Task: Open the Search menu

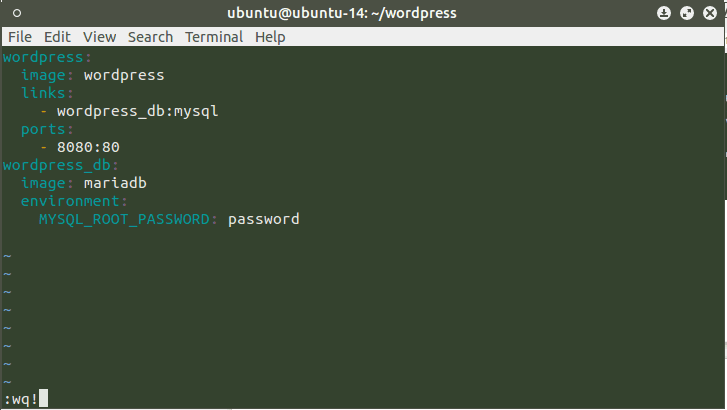Action: tap(150, 37)
